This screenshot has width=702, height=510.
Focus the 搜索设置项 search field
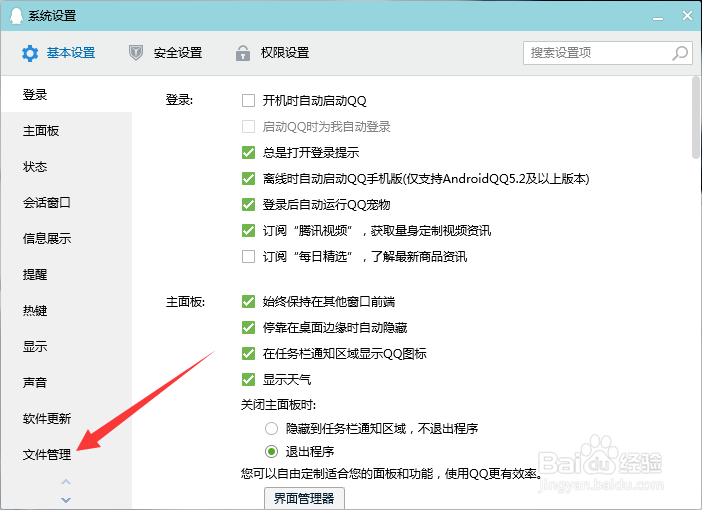point(608,53)
